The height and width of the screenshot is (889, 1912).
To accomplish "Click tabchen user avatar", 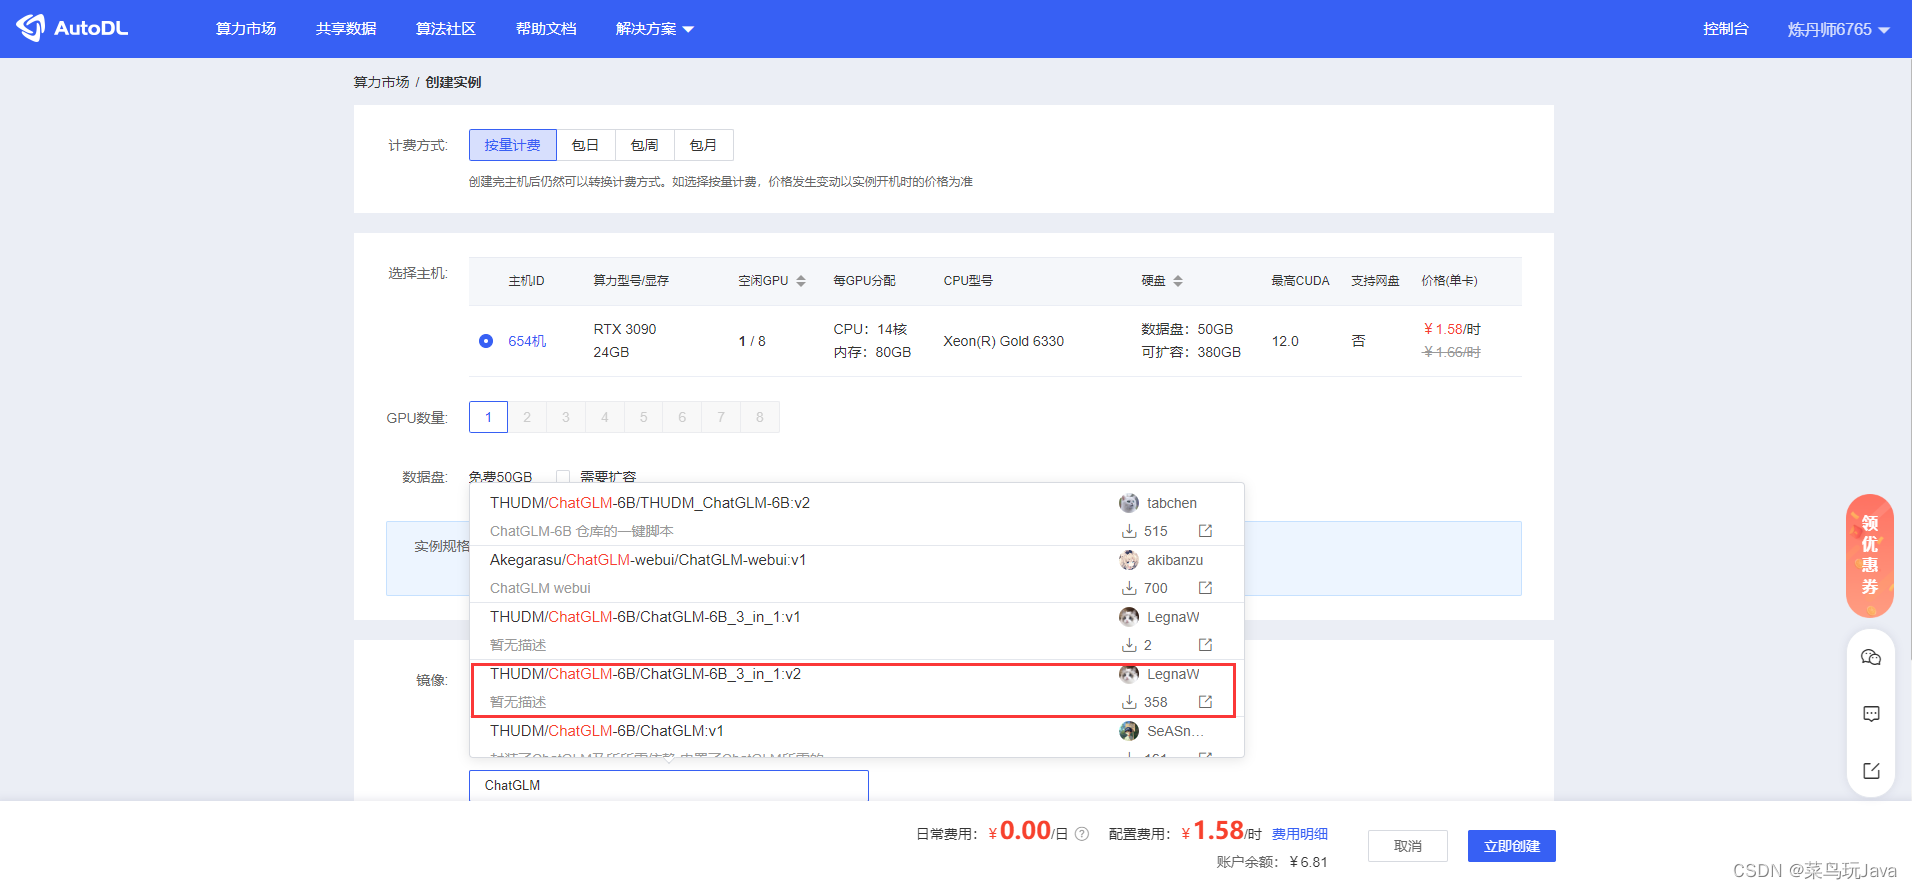I will tap(1129, 503).
